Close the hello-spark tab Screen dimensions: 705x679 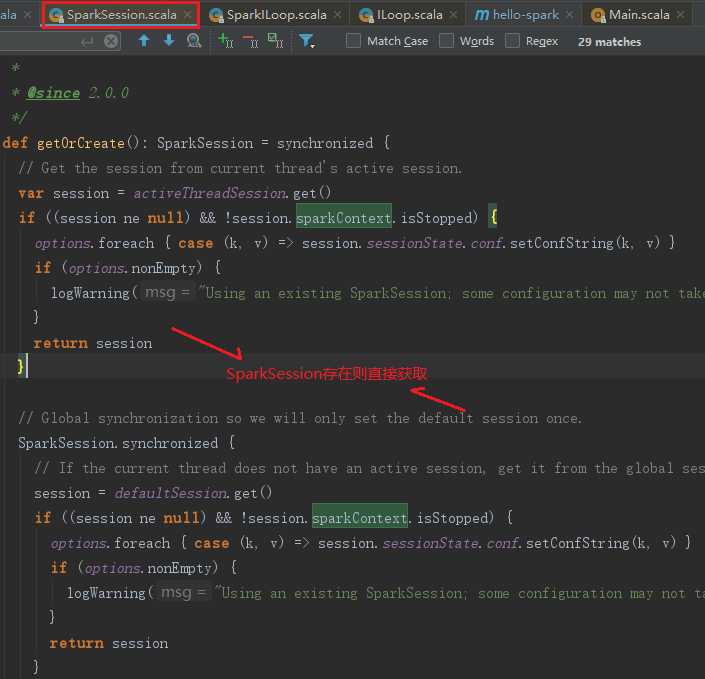click(570, 15)
